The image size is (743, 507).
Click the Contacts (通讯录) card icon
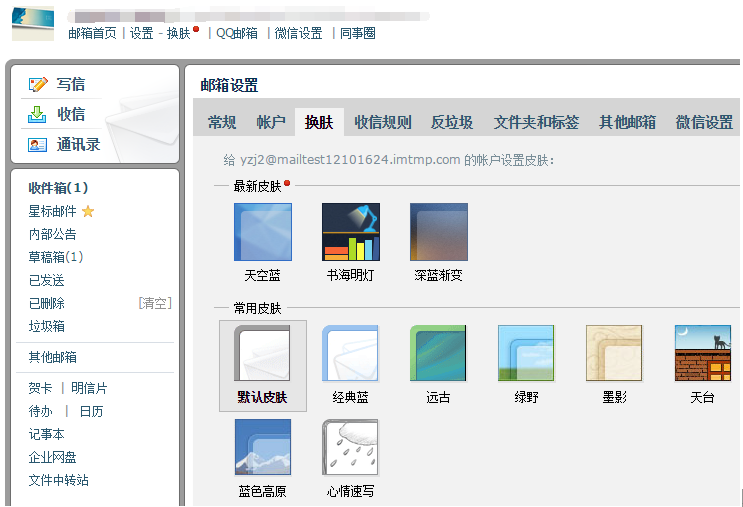38,144
